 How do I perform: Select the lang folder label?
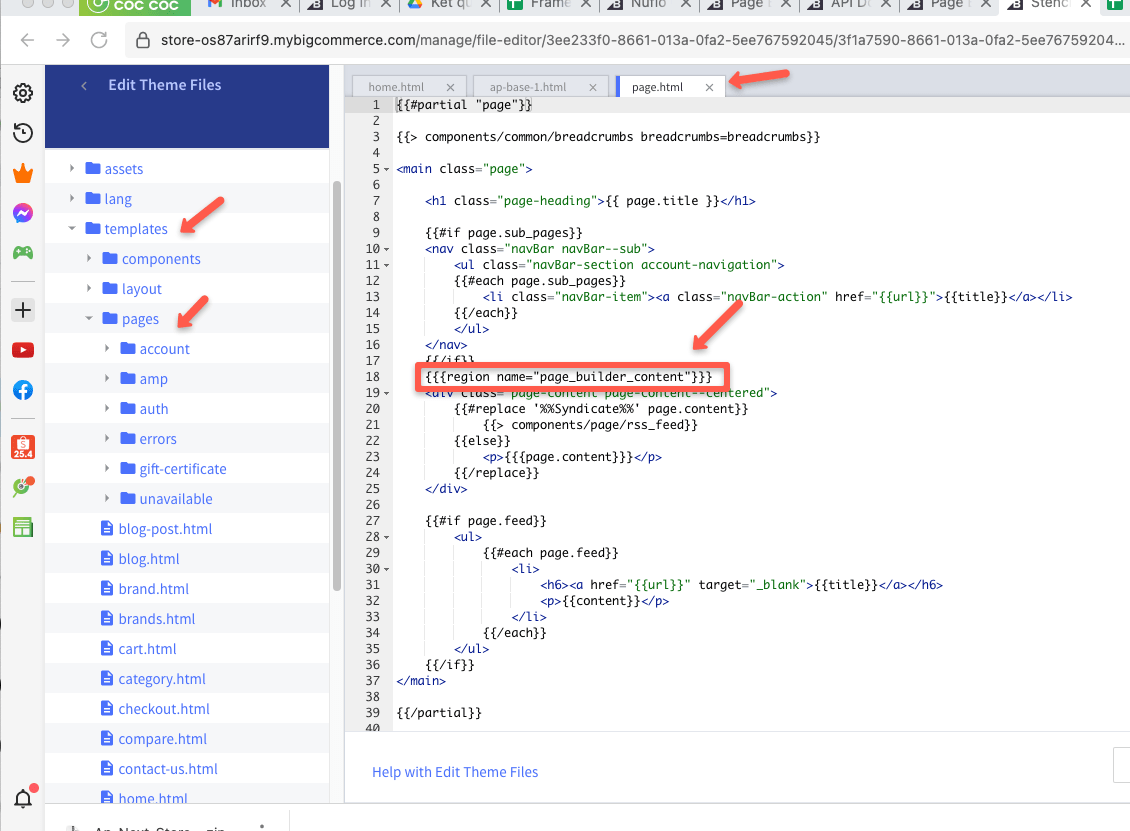118,199
